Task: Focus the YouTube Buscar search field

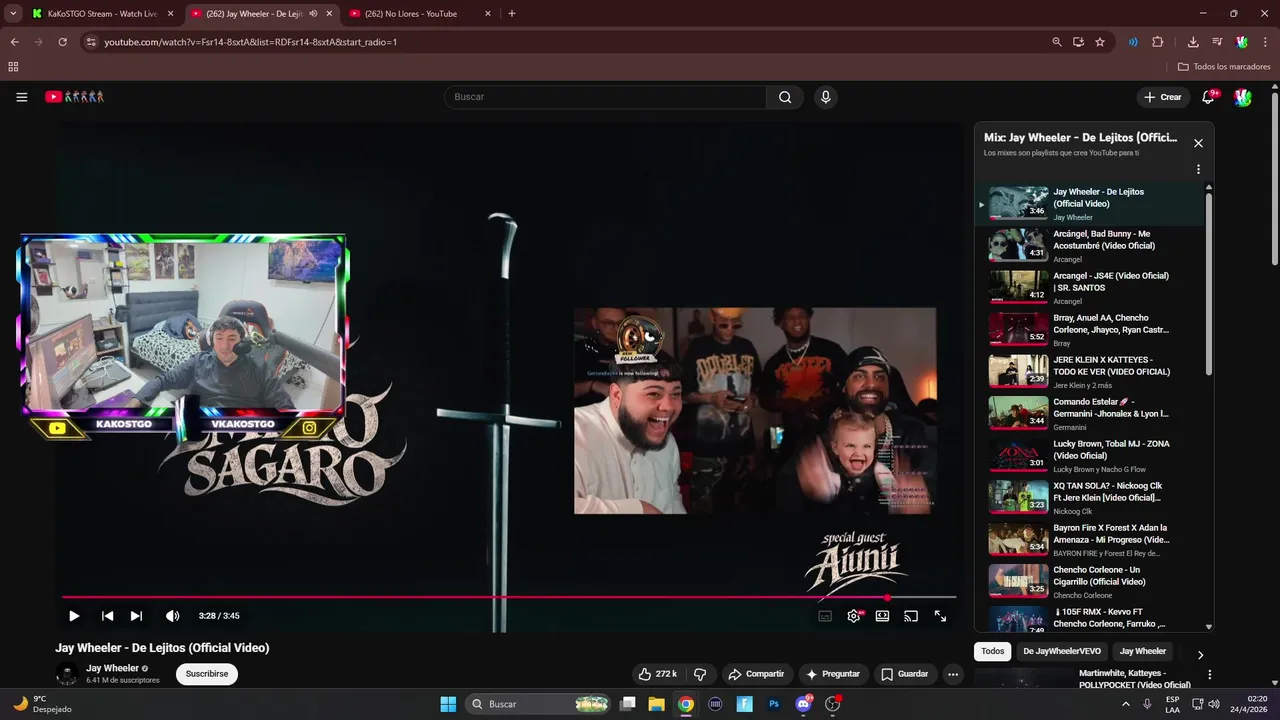Action: 605,97
